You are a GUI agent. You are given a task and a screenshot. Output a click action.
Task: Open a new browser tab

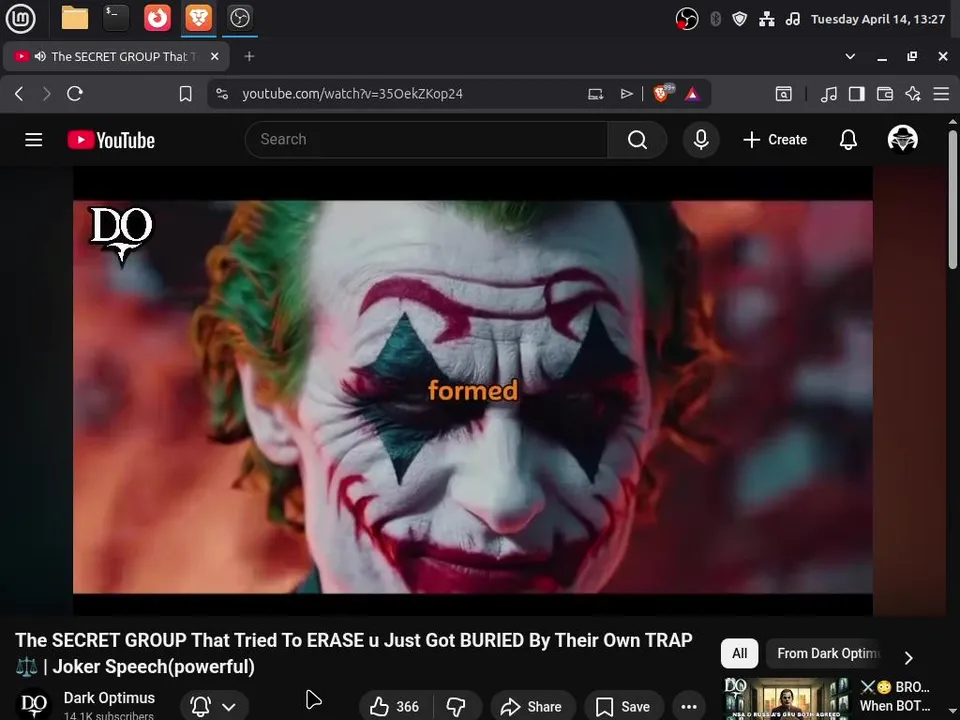click(x=249, y=56)
